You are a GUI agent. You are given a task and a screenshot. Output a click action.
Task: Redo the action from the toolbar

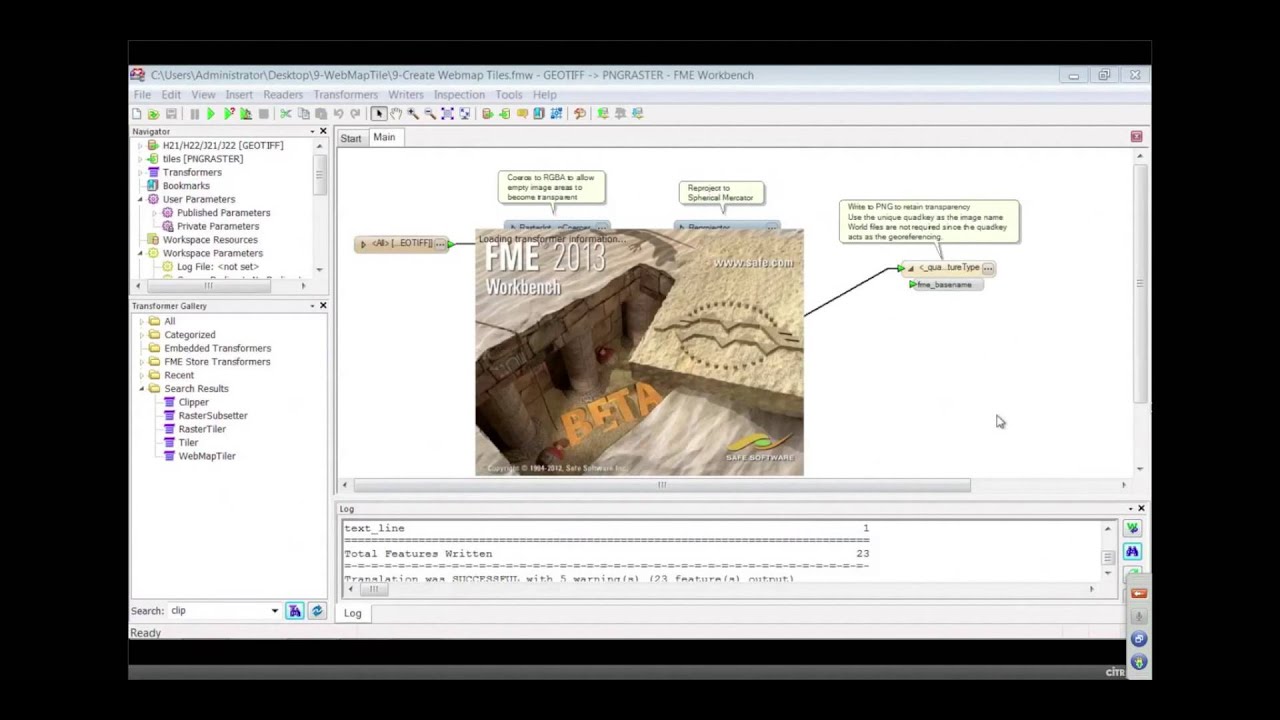pos(355,114)
